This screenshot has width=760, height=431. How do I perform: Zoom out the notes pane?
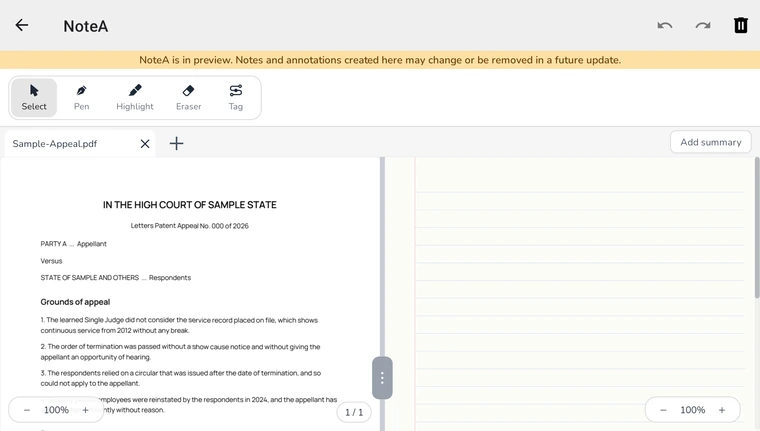click(663, 410)
